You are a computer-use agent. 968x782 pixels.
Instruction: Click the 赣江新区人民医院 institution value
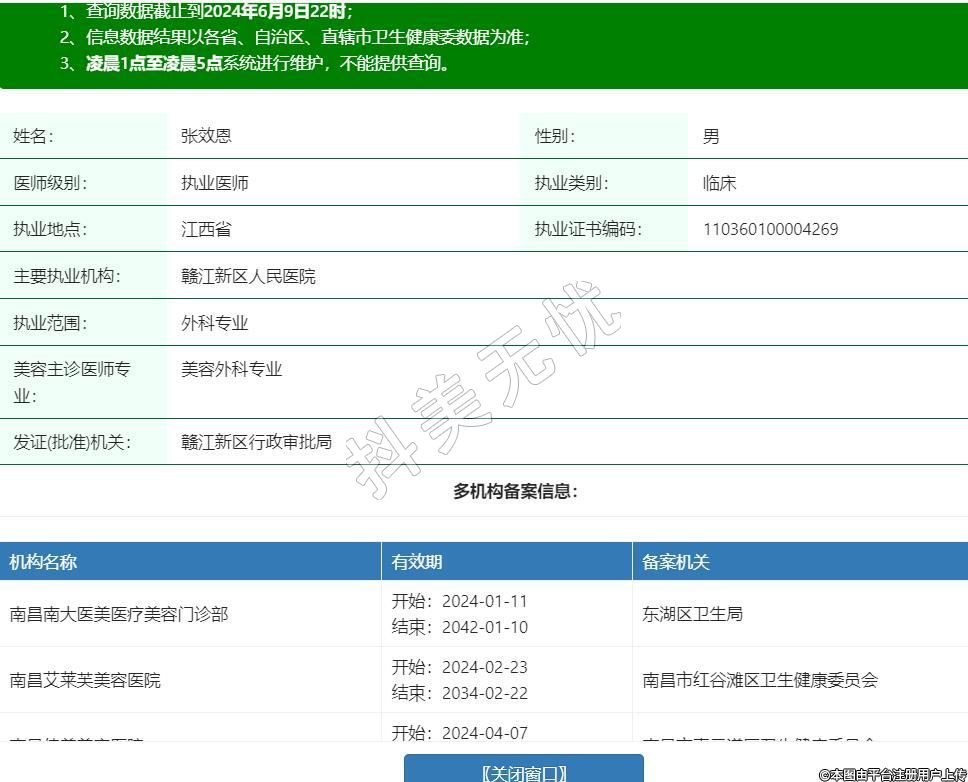[248, 276]
